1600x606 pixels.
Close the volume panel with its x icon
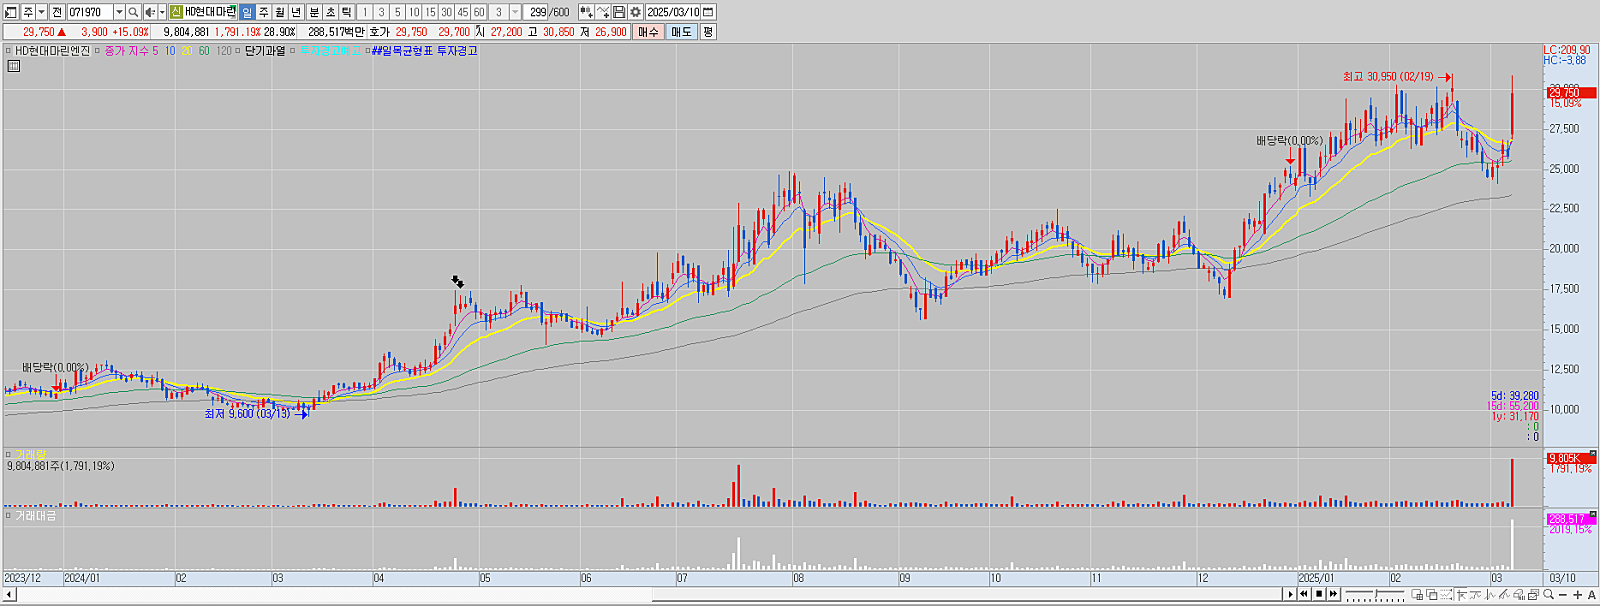point(1593,454)
